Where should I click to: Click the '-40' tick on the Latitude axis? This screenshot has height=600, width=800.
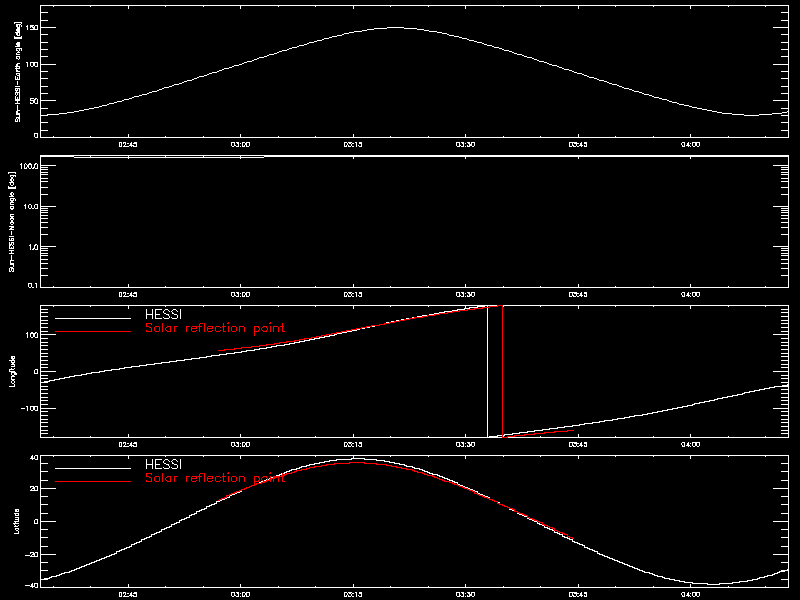tap(32, 585)
